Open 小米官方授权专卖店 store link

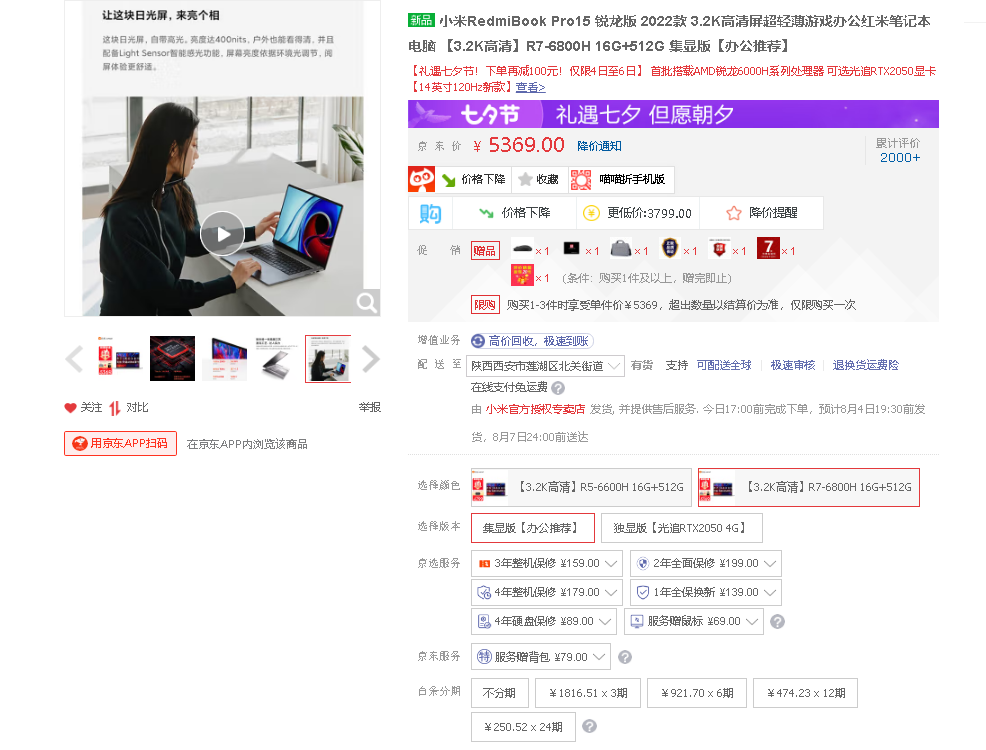pos(535,409)
